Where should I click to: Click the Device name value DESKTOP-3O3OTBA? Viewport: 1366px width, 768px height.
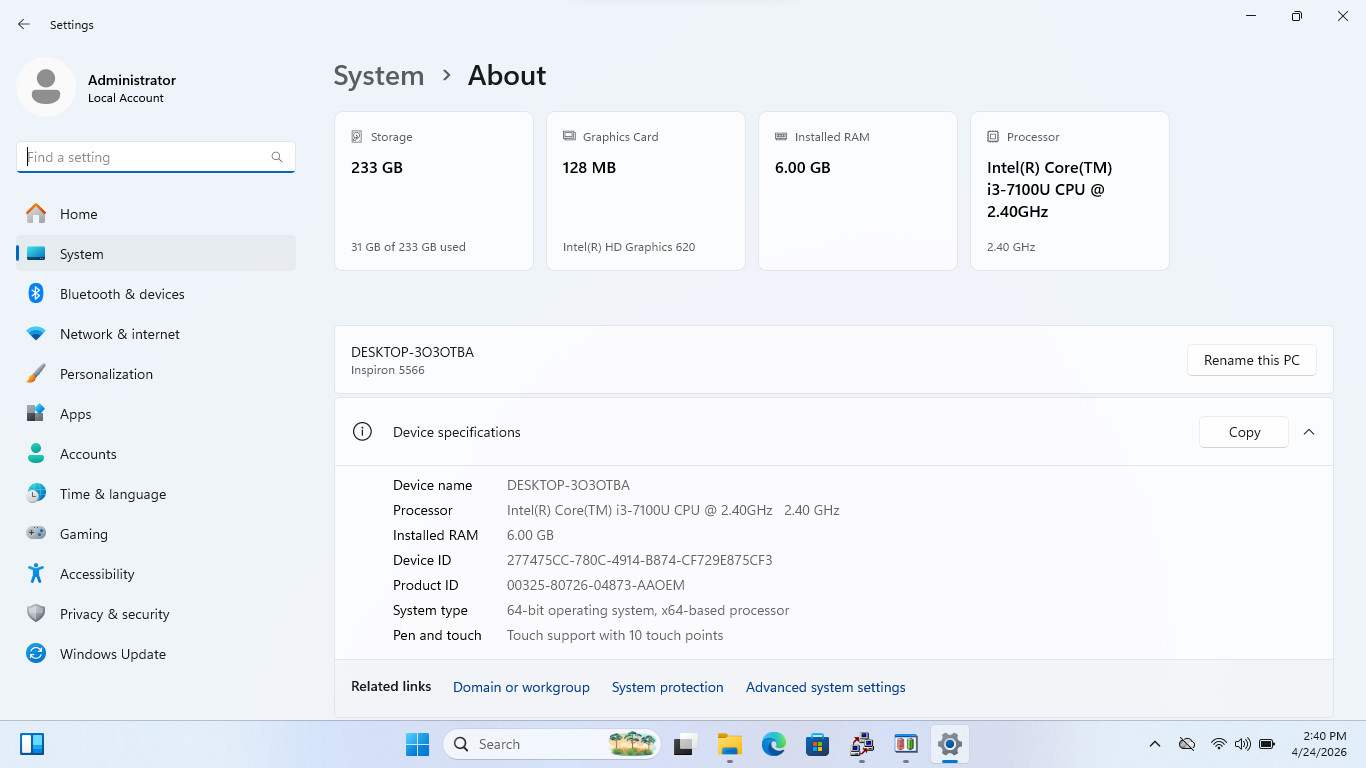pyautogui.click(x=568, y=485)
